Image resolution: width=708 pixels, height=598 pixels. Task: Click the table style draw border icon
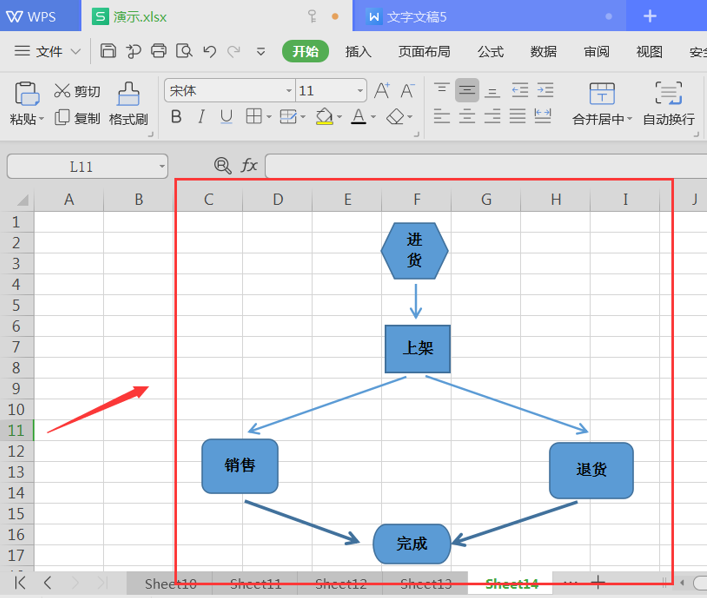point(288,117)
